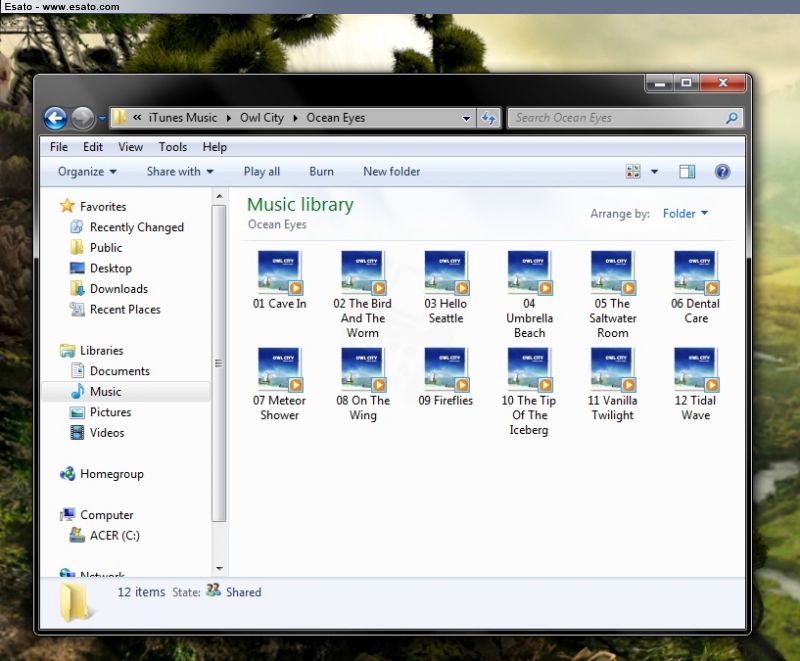Image resolution: width=800 pixels, height=661 pixels.
Task: Click the folder icon in address bar
Action: [119, 118]
